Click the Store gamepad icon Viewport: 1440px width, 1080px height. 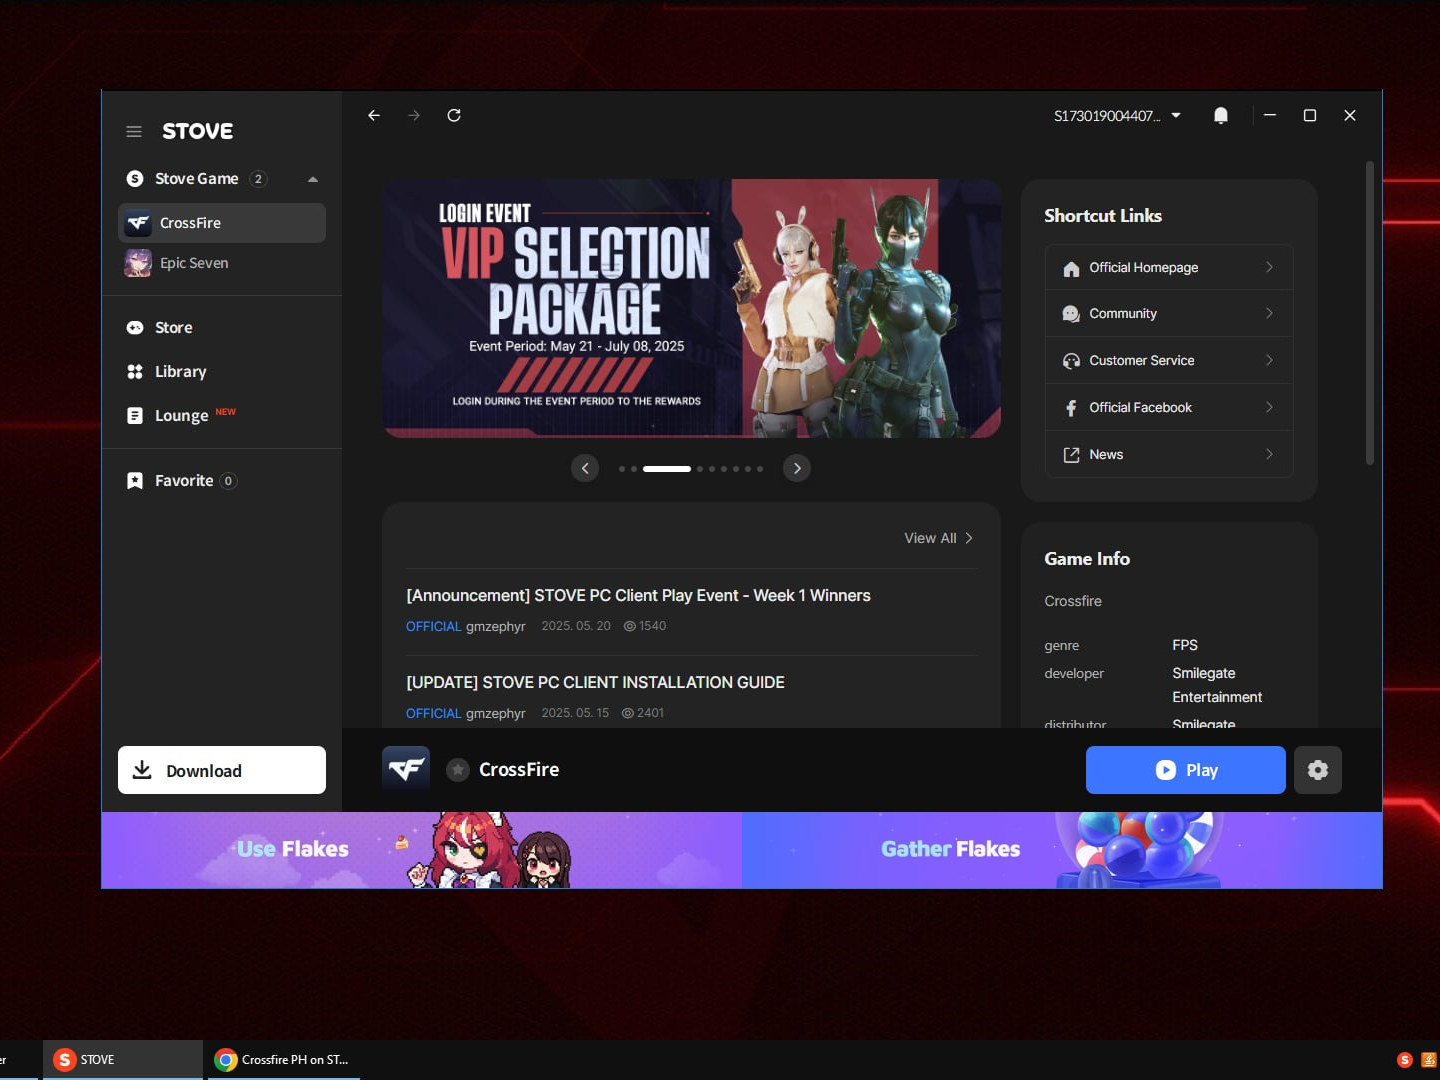pos(135,328)
